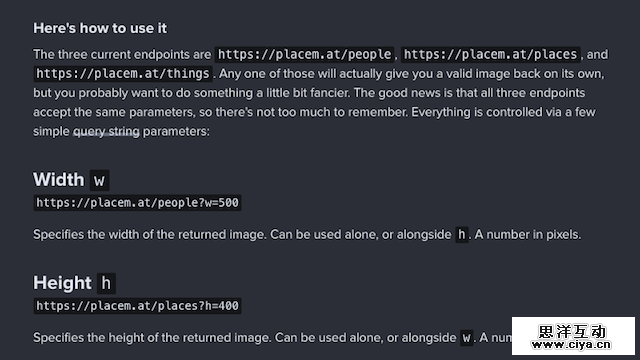Viewport: 640px width, 360px height.
Task: Click the "Here's how to use it" heading
Action: (x=100, y=28)
